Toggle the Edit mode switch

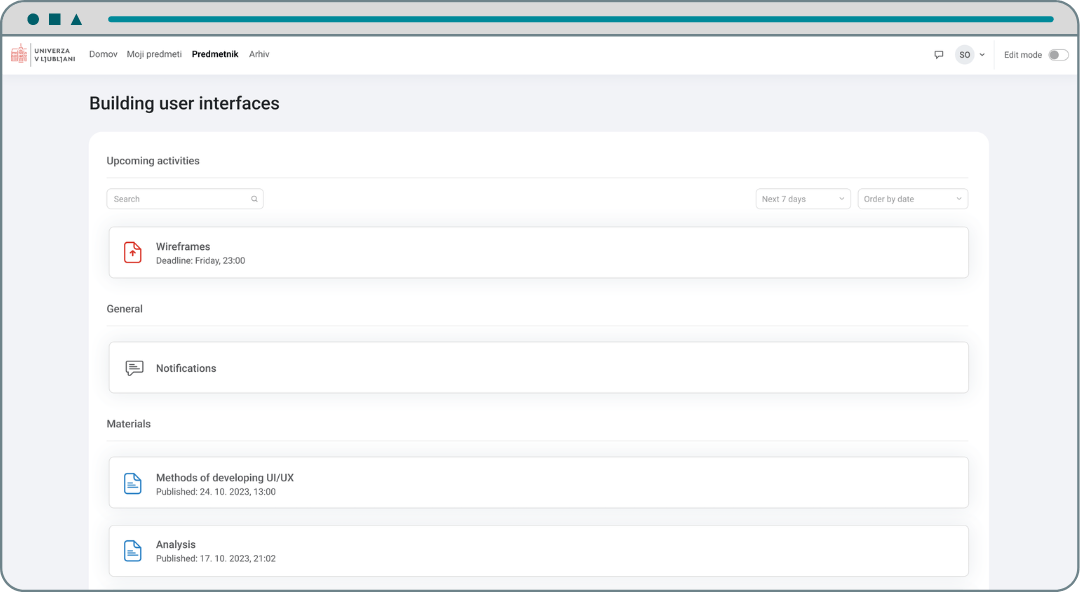1058,55
